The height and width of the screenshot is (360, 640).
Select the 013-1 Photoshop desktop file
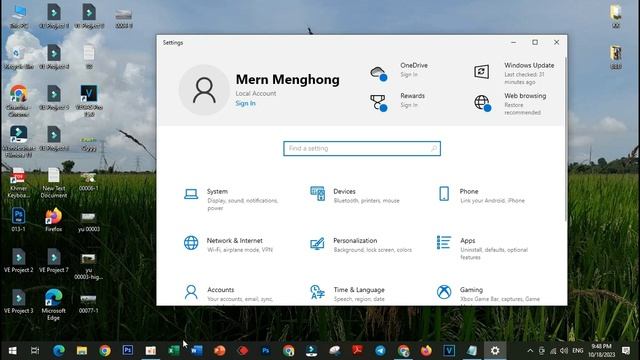tap(18, 220)
